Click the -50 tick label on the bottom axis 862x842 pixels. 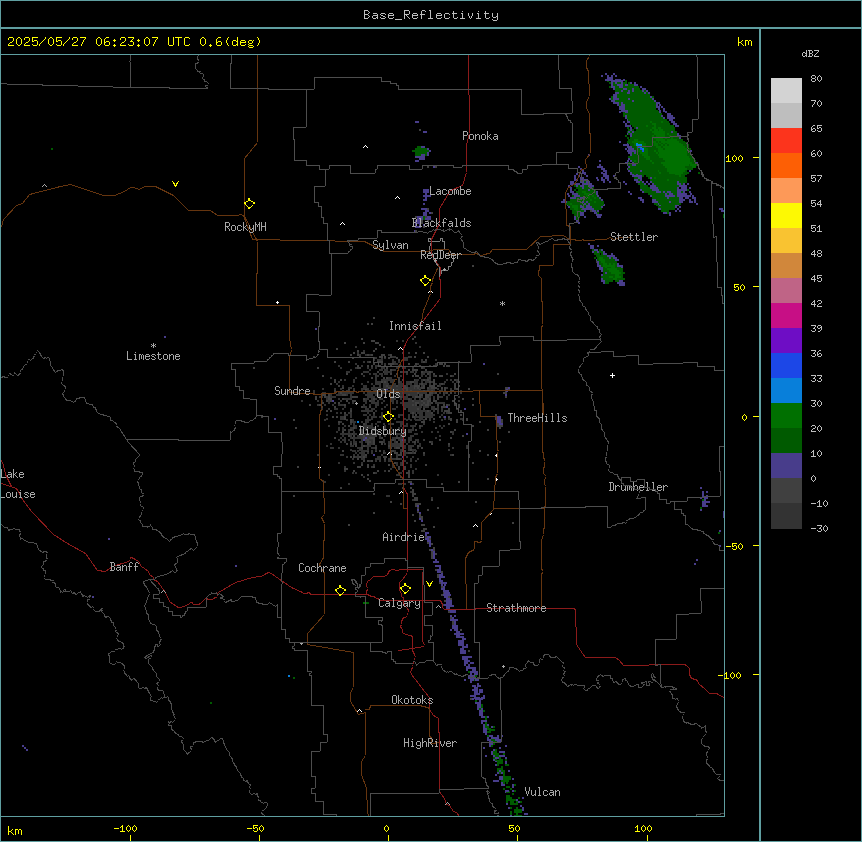coord(255,828)
